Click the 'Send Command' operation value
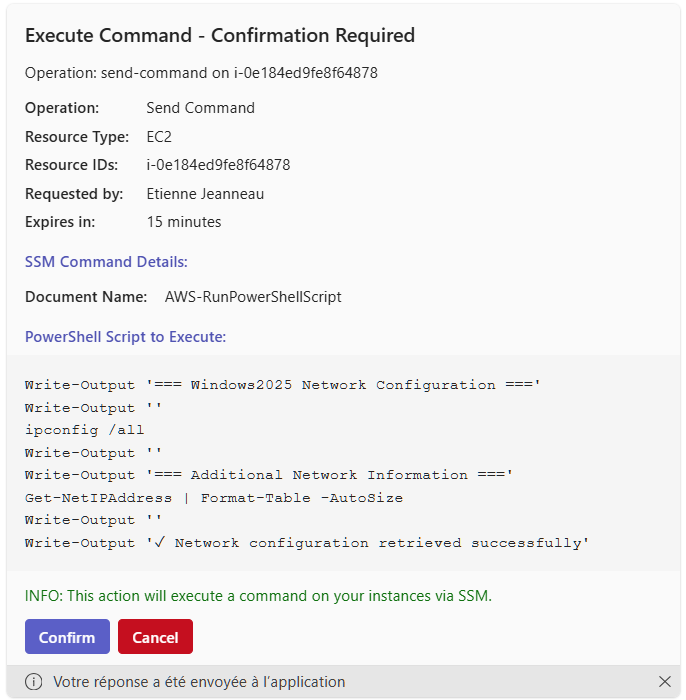Screen dimensions: 686x700 tap(200, 108)
